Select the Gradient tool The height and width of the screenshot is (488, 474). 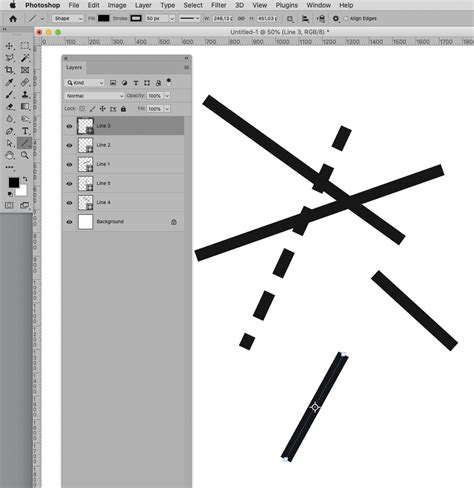[x=25, y=107]
